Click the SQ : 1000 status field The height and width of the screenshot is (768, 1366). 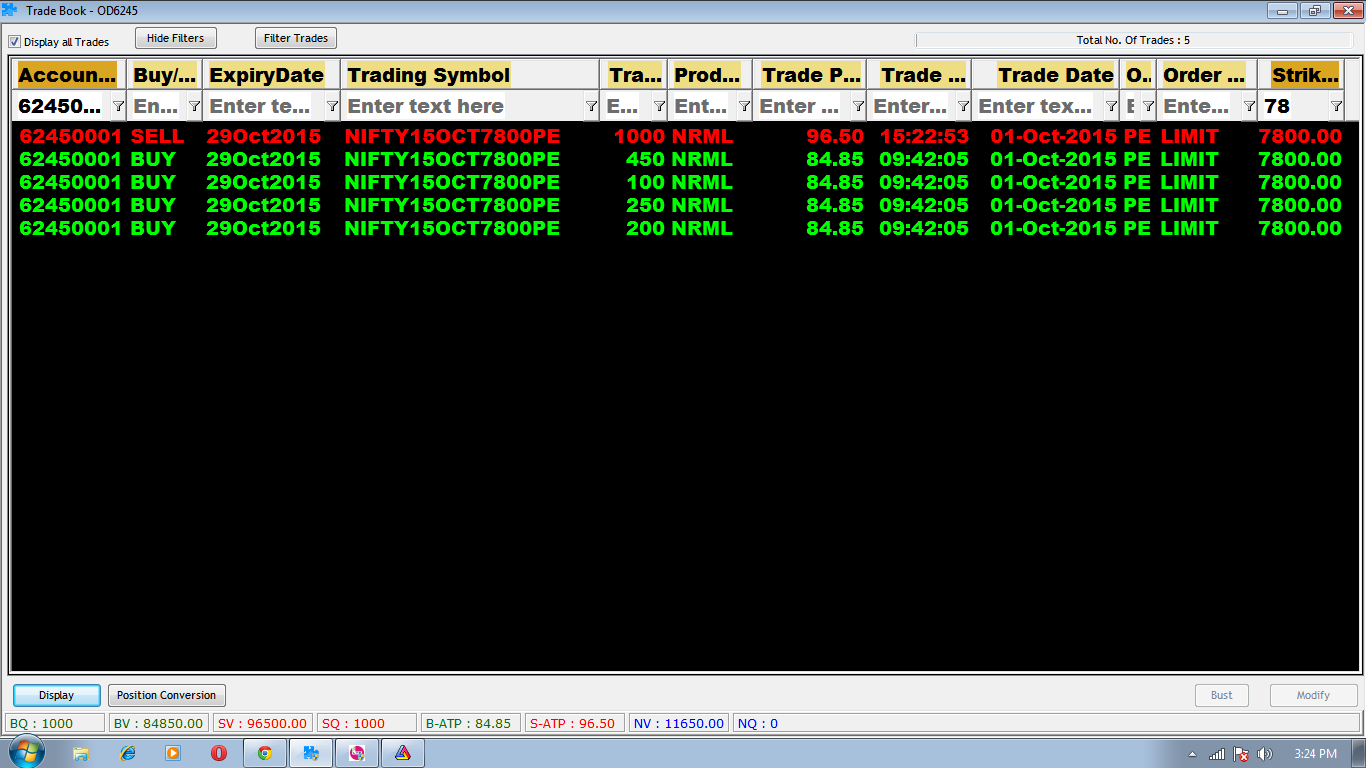click(x=367, y=723)
